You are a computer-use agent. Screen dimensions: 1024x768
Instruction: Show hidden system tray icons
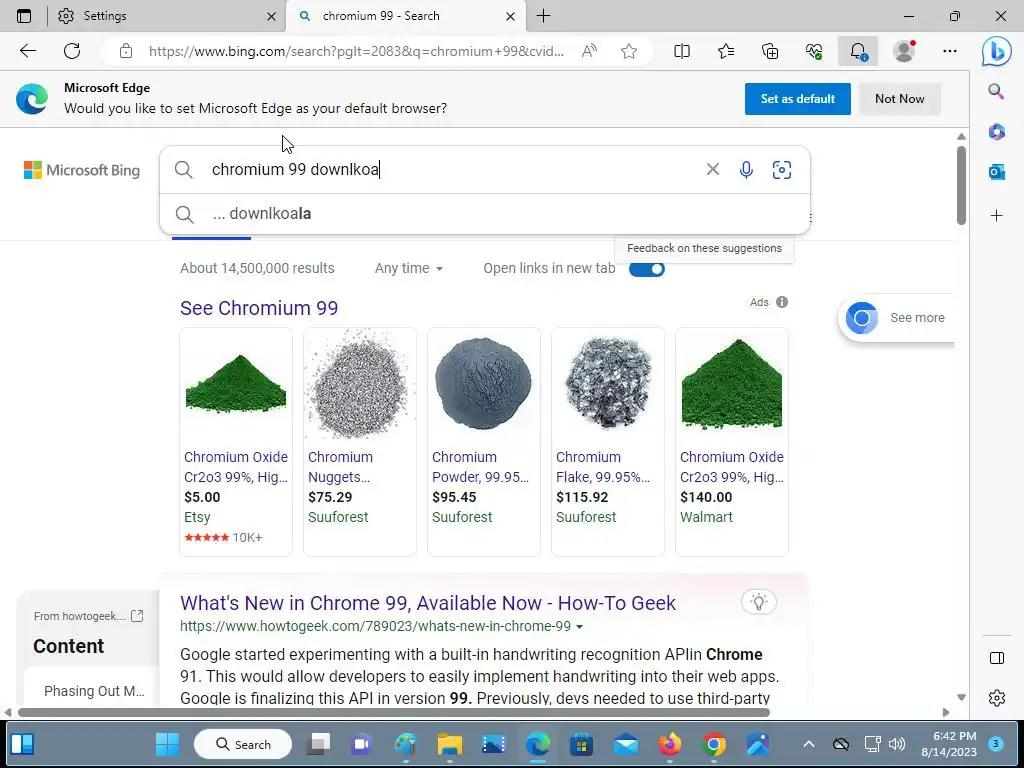point(808,744)
